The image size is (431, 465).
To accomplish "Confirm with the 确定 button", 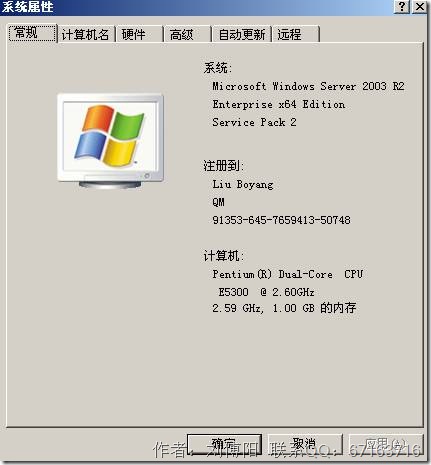I will (x=224, y=444).
